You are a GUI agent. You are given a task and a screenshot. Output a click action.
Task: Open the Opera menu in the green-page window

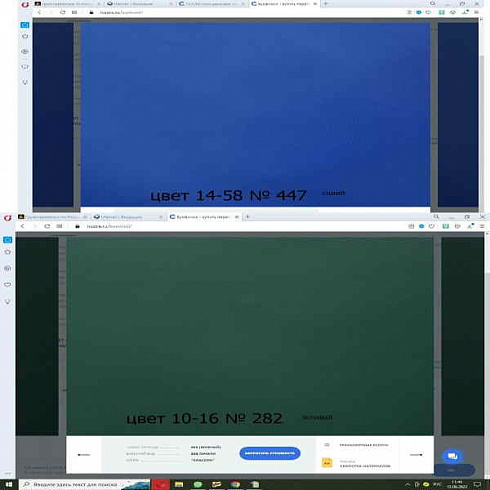7,218
